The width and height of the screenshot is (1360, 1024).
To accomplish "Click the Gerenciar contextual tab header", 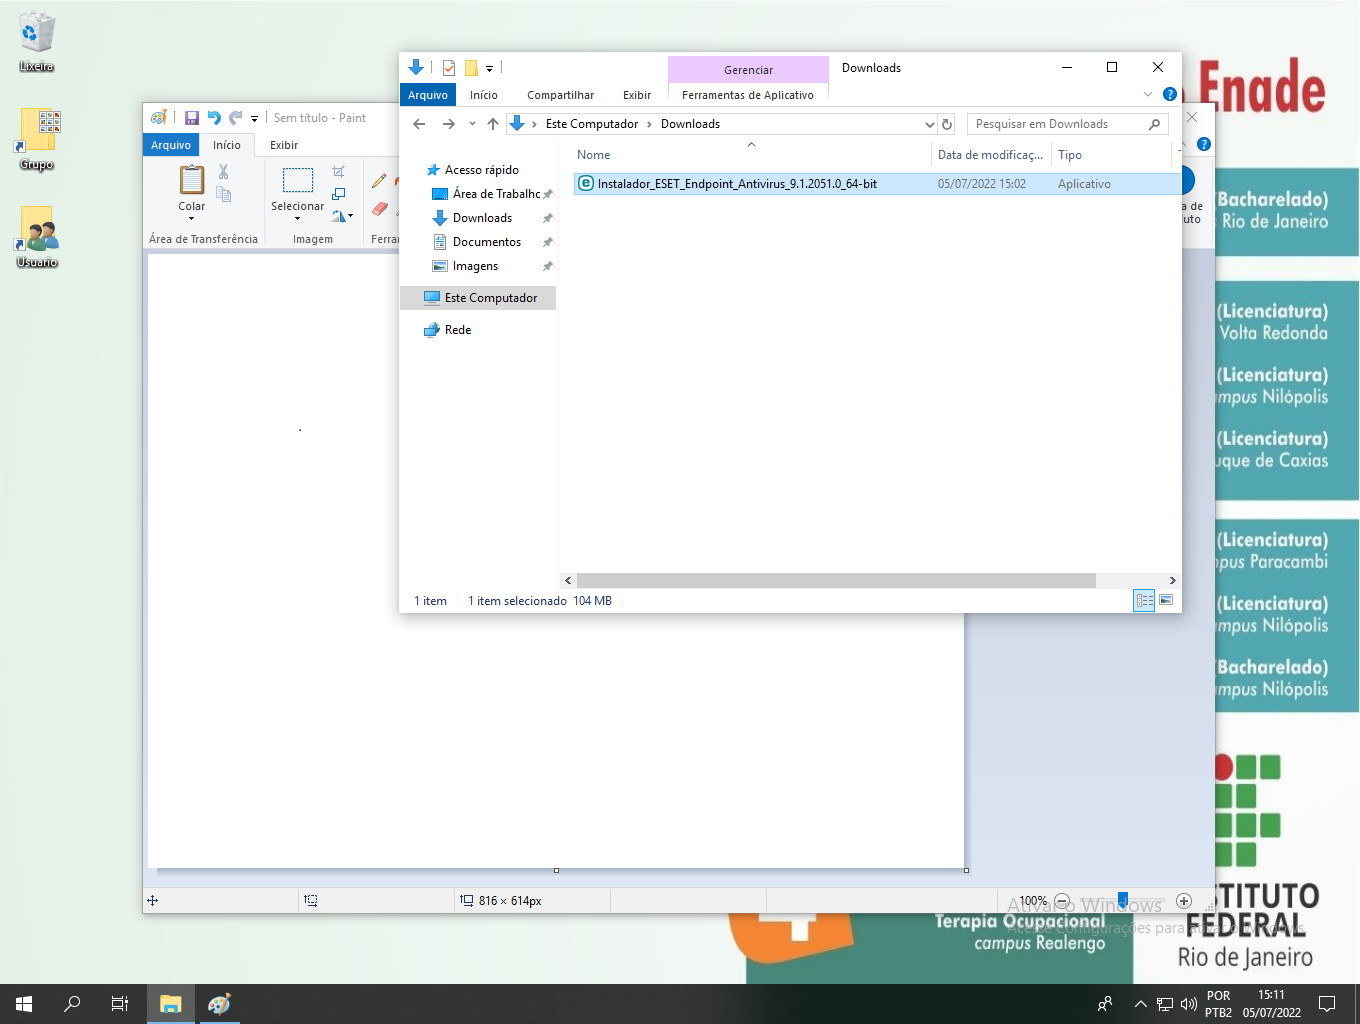I will 748,70.
